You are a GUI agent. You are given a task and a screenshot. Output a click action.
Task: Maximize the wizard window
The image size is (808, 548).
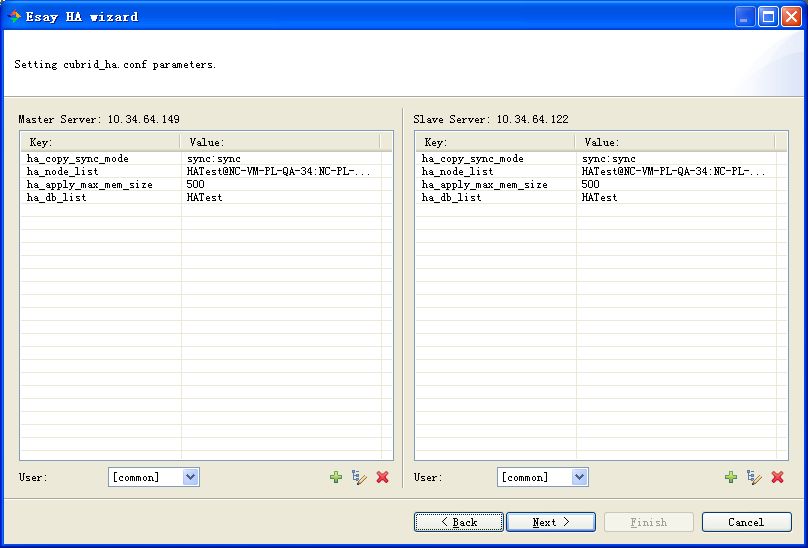768,16
